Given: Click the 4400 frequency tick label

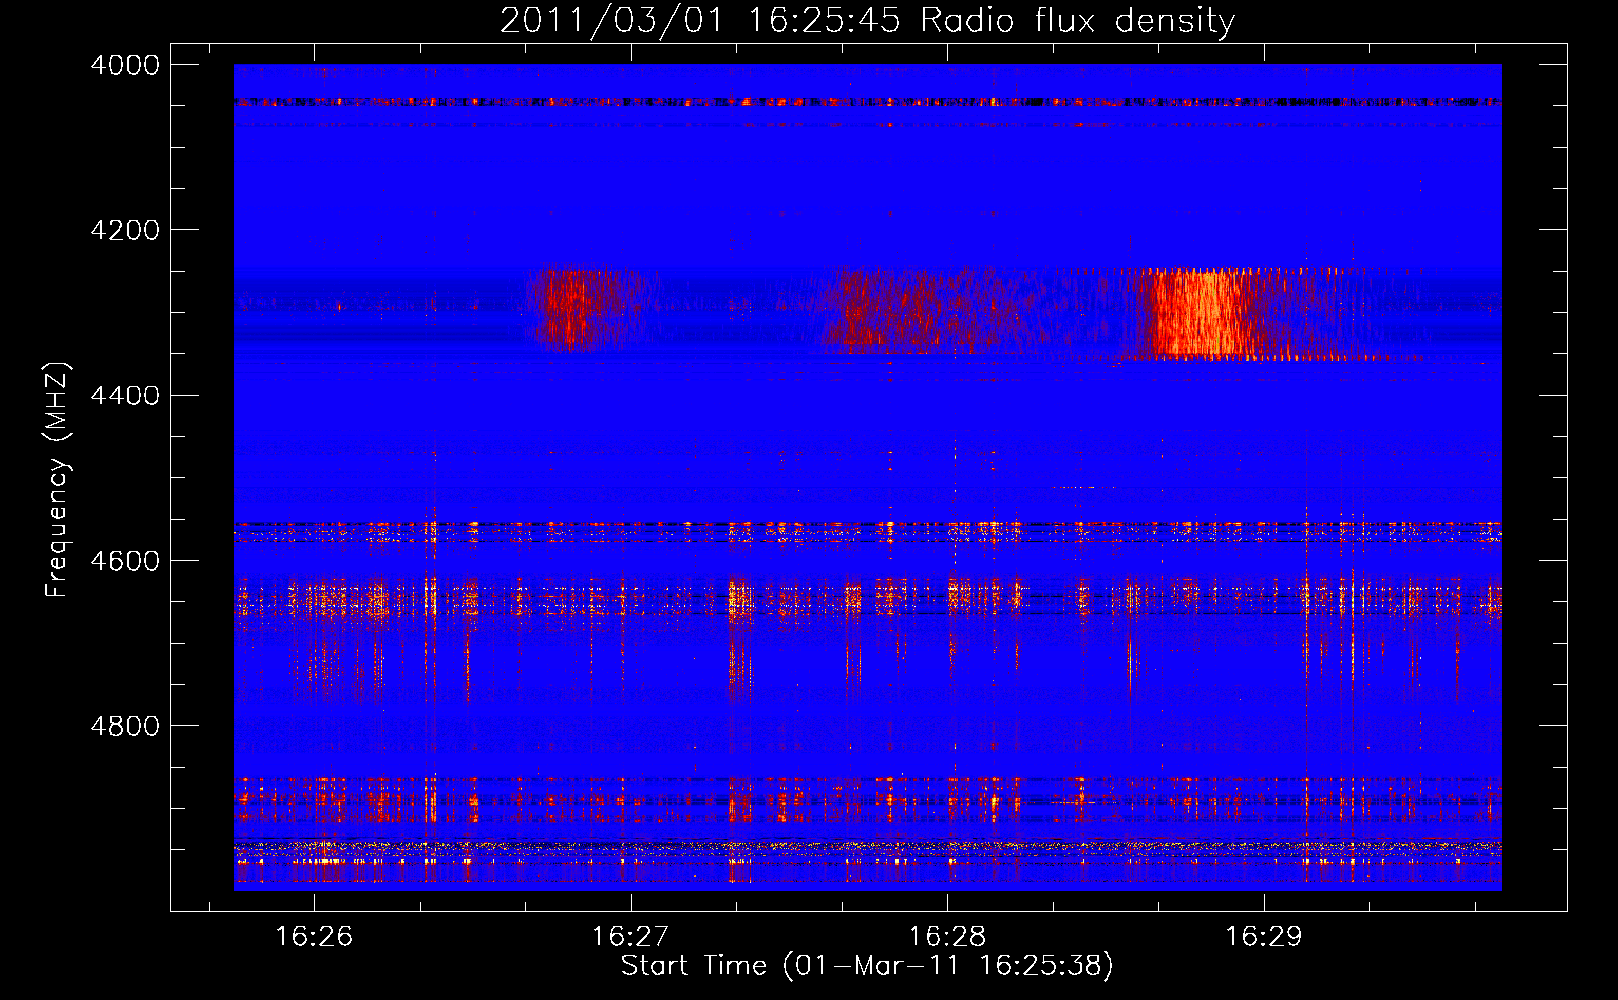Looking at the screenshot, I should click(125, 396).
